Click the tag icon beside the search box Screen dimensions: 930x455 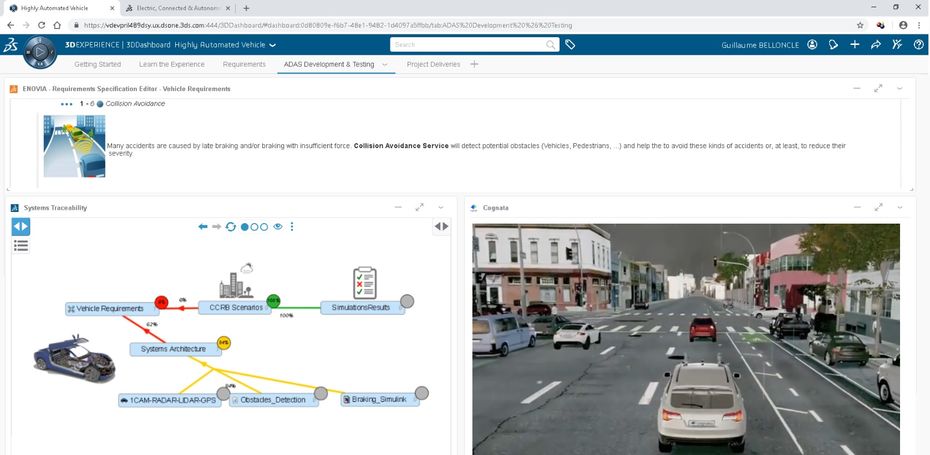click(570, 45)
